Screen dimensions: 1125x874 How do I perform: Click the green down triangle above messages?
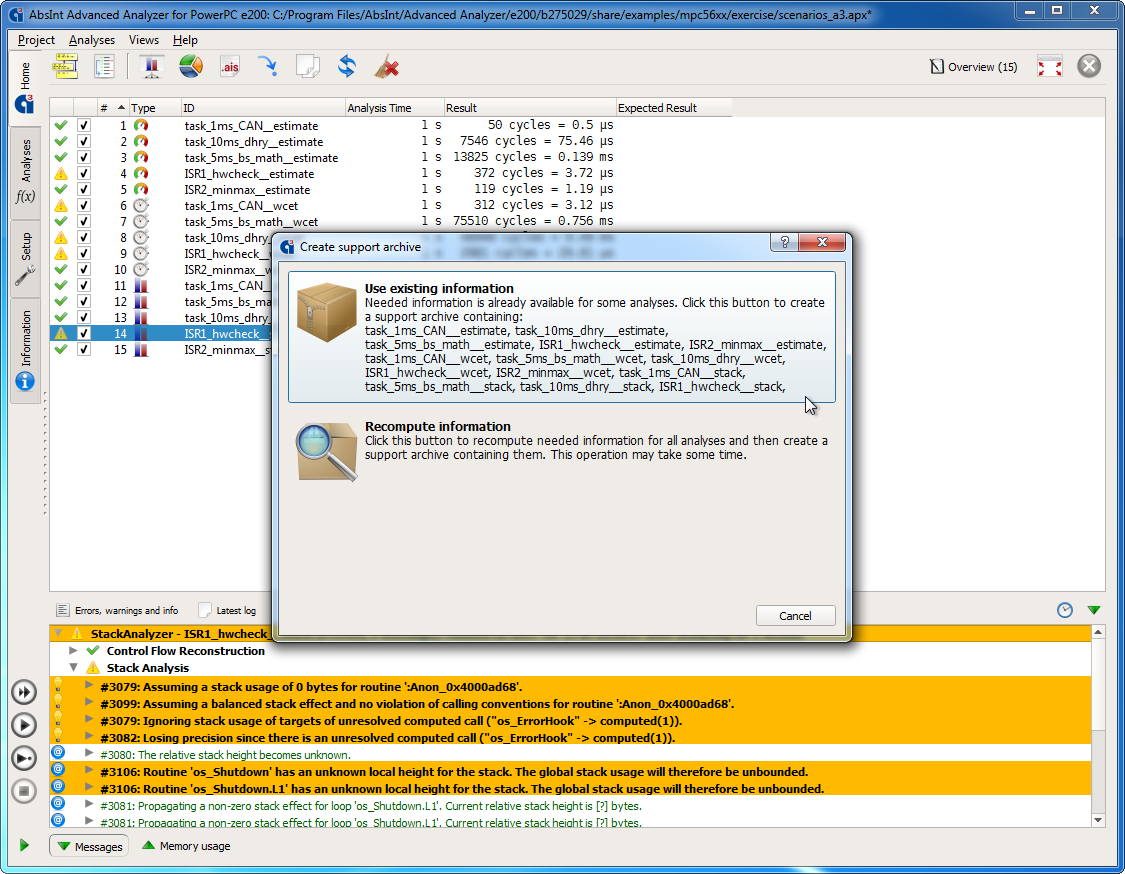click(1094, 610)
